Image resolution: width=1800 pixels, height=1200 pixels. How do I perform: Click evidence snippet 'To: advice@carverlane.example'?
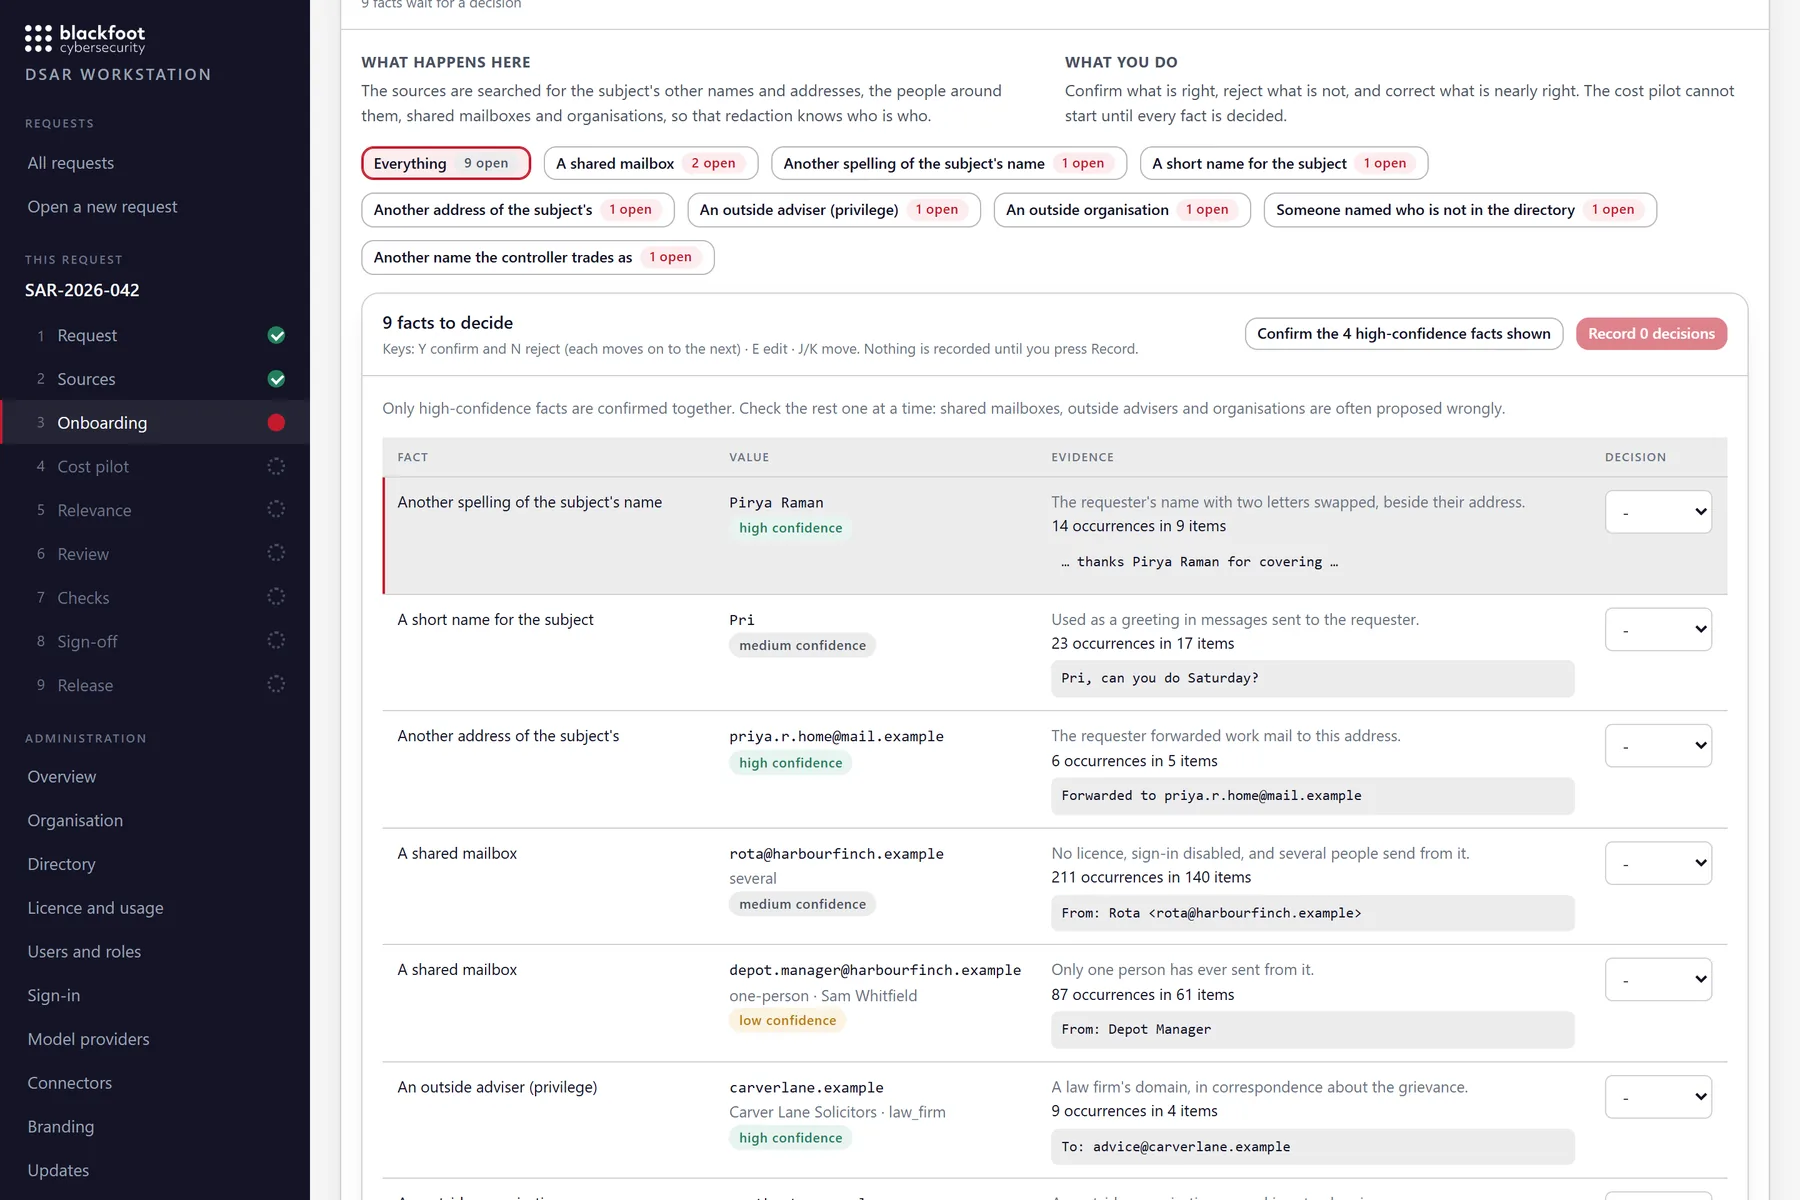click(1312, 1147)
